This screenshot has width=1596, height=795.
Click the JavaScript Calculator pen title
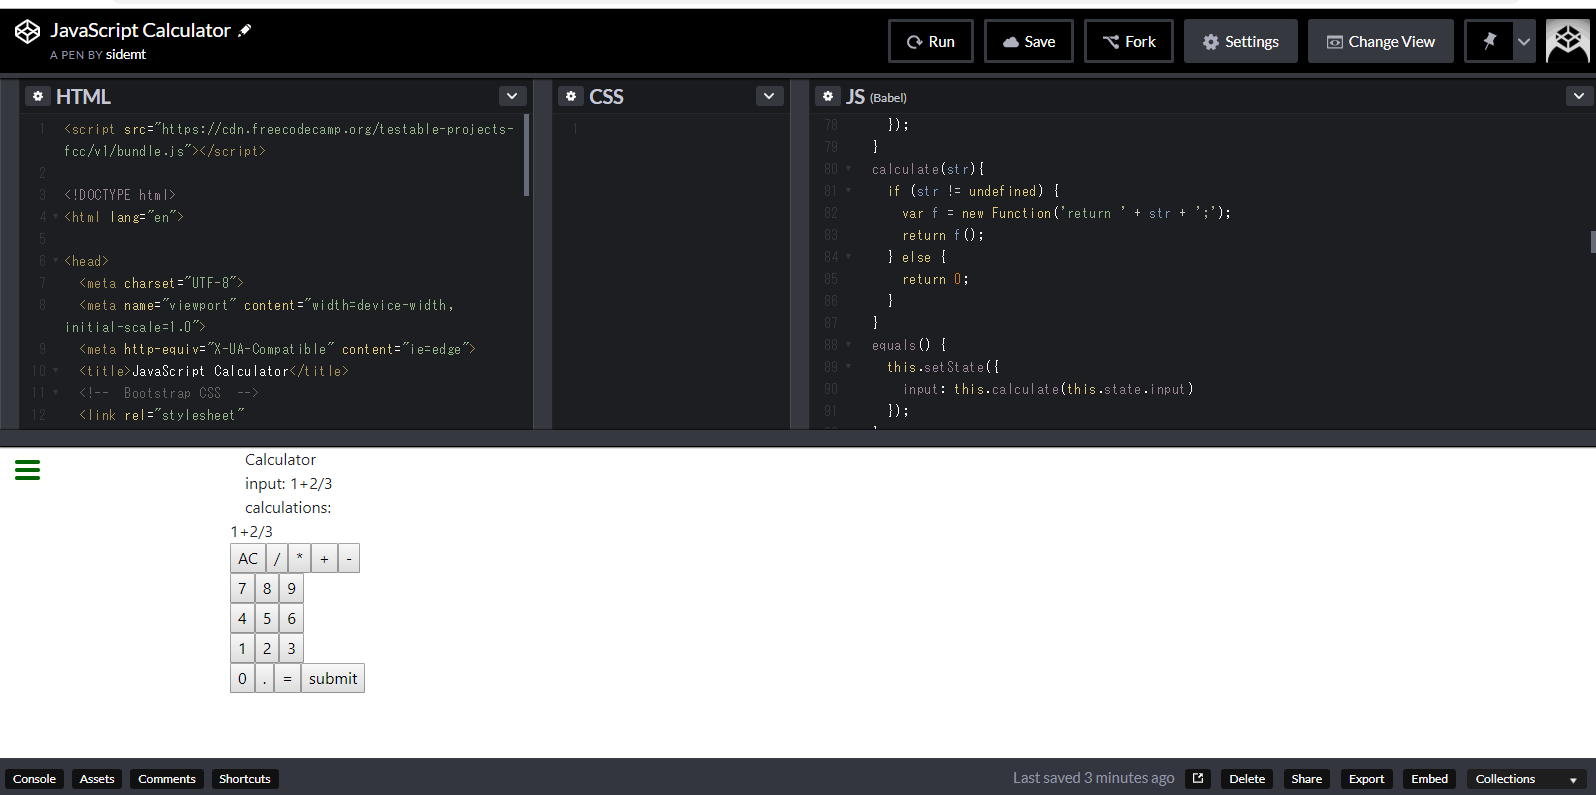(141, 31)
